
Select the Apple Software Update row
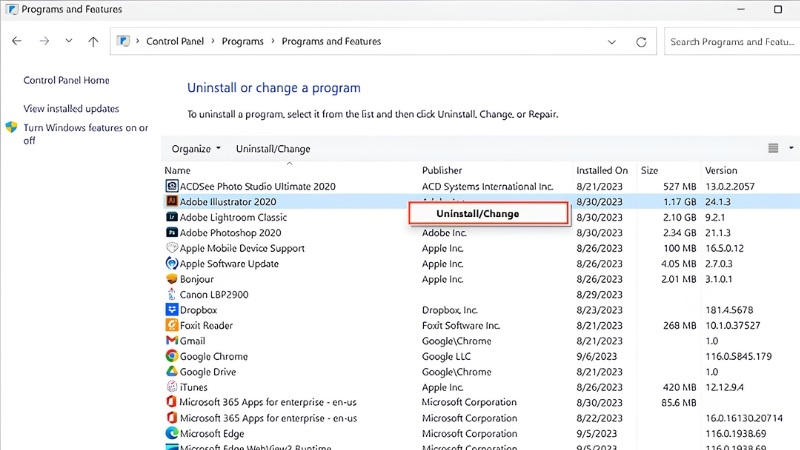coord(481,263)
